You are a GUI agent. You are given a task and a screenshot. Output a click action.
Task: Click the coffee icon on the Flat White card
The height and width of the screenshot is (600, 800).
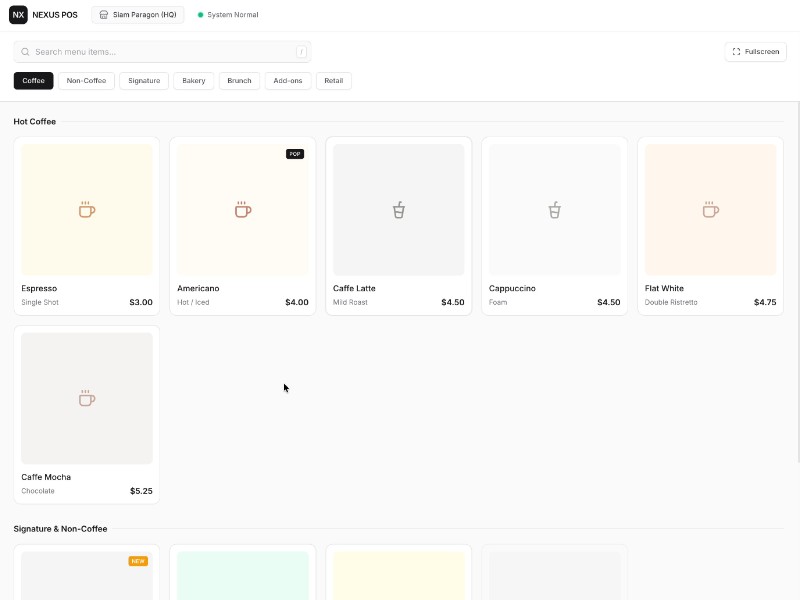(710, 209)
